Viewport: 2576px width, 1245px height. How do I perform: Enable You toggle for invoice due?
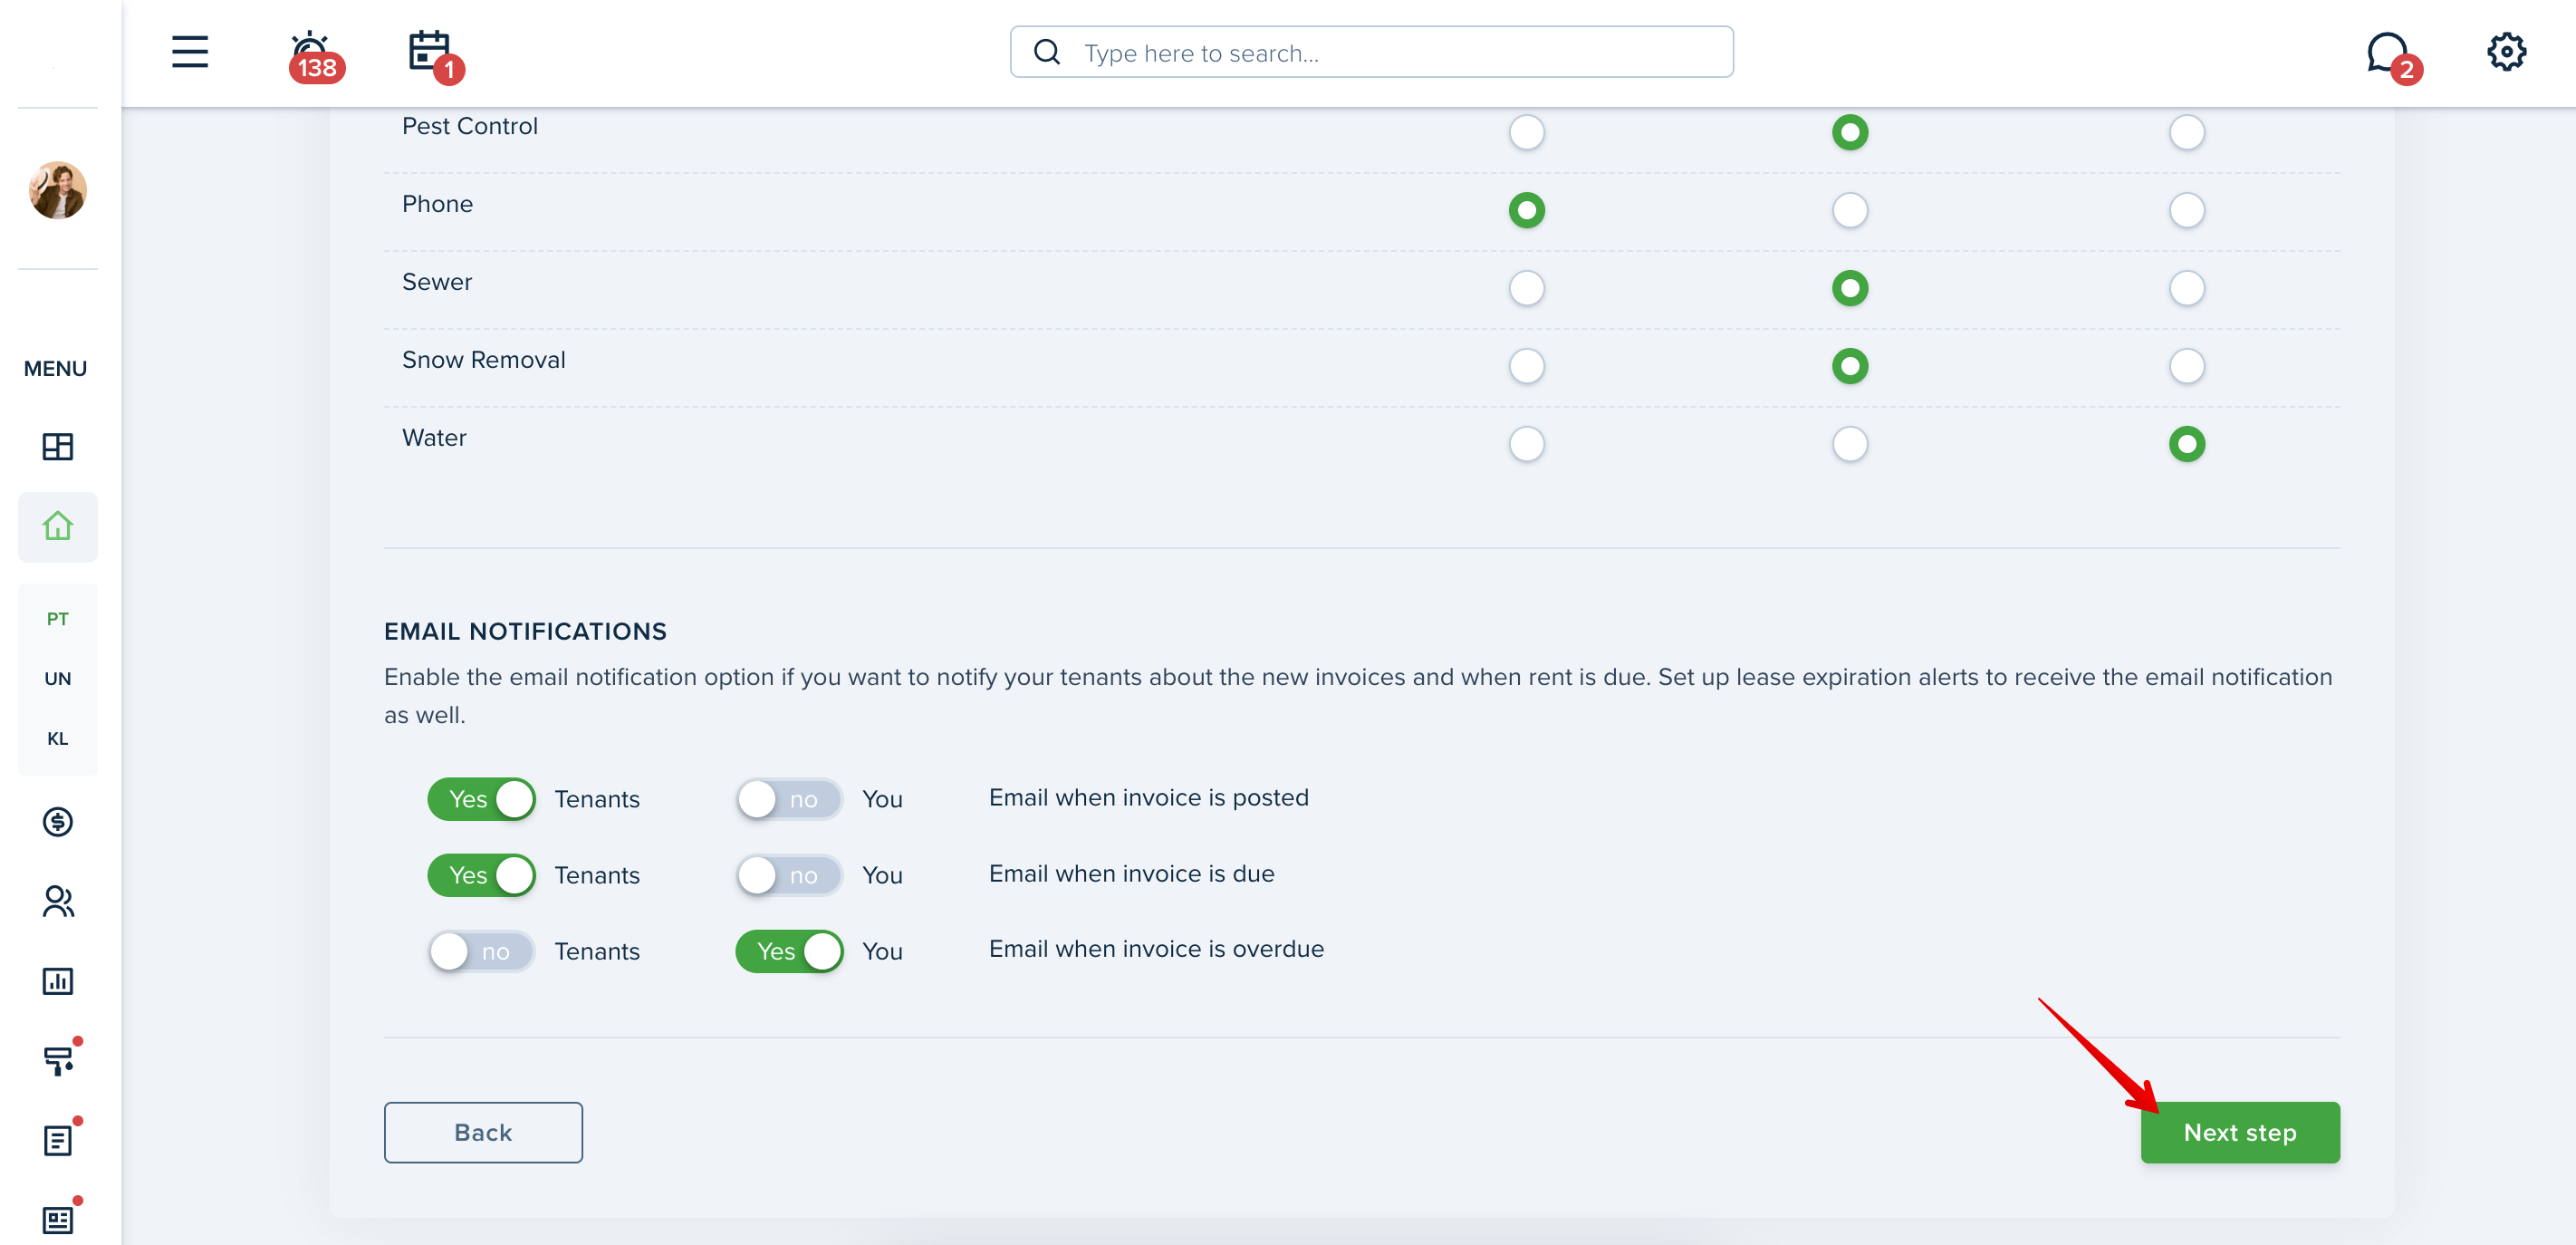[x=790, y=875]
